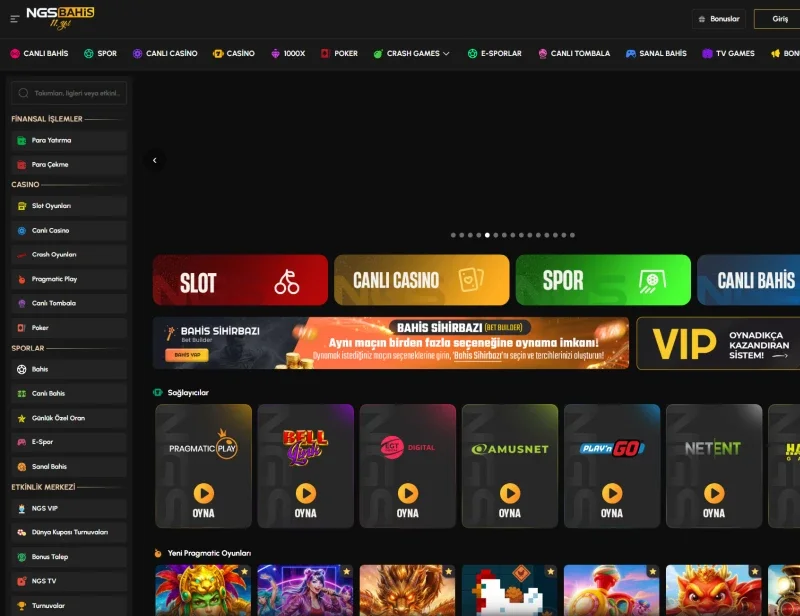The height and width of the screenshot is (616, 800).
Task: Open the golden dragon game thumbnail
Action: pos(408,590)
